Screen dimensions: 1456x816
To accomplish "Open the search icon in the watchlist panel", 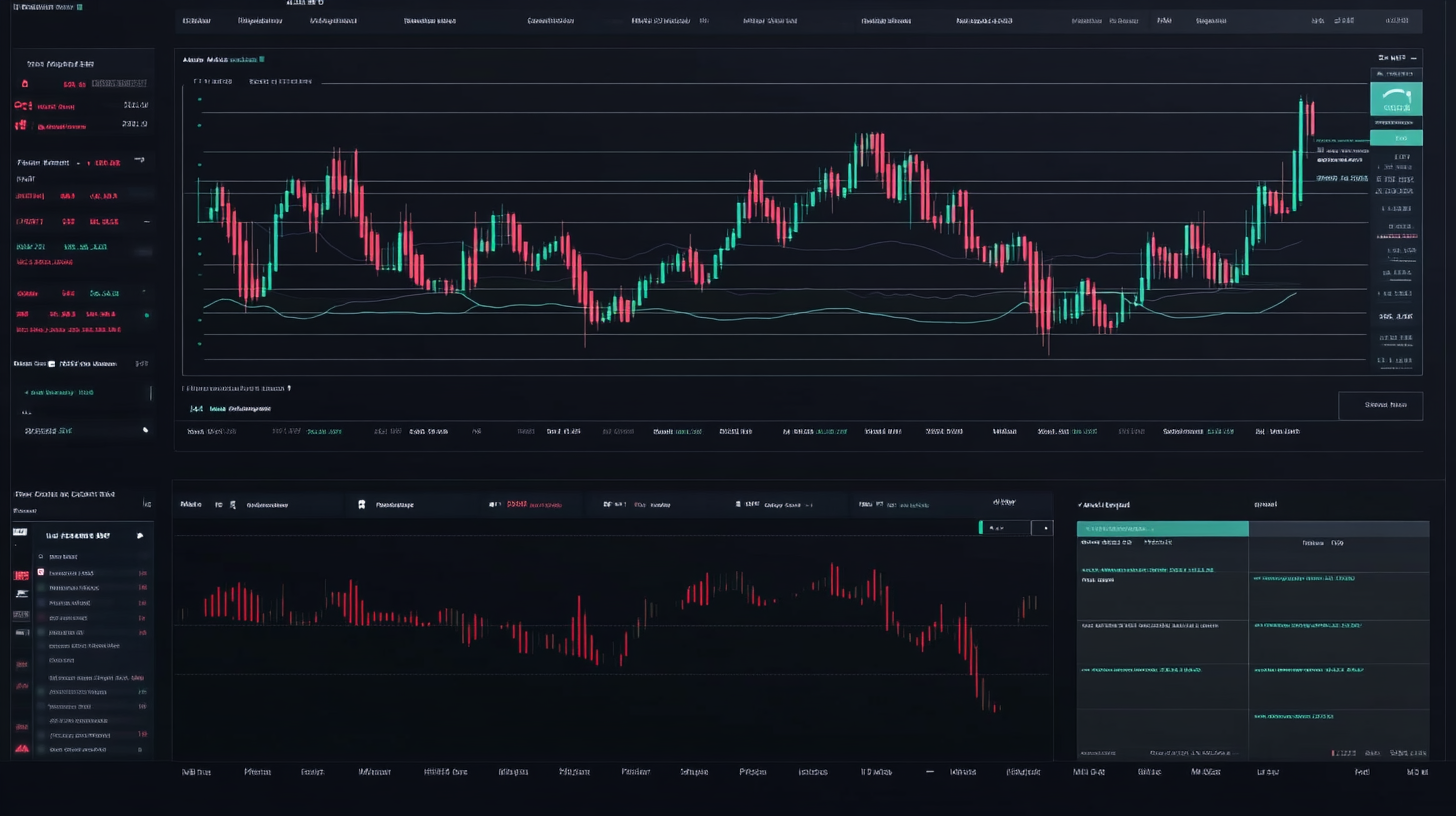I will (x=41, y=555).
